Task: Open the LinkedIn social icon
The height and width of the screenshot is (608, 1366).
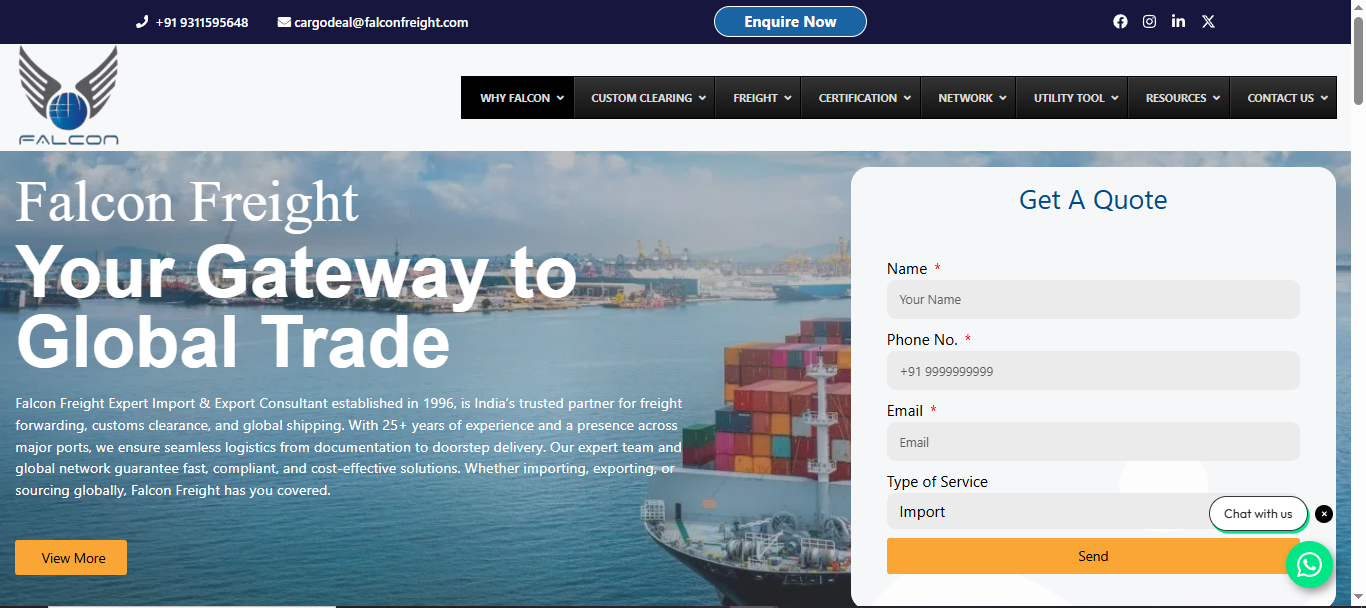Action: pos(1179,21)
